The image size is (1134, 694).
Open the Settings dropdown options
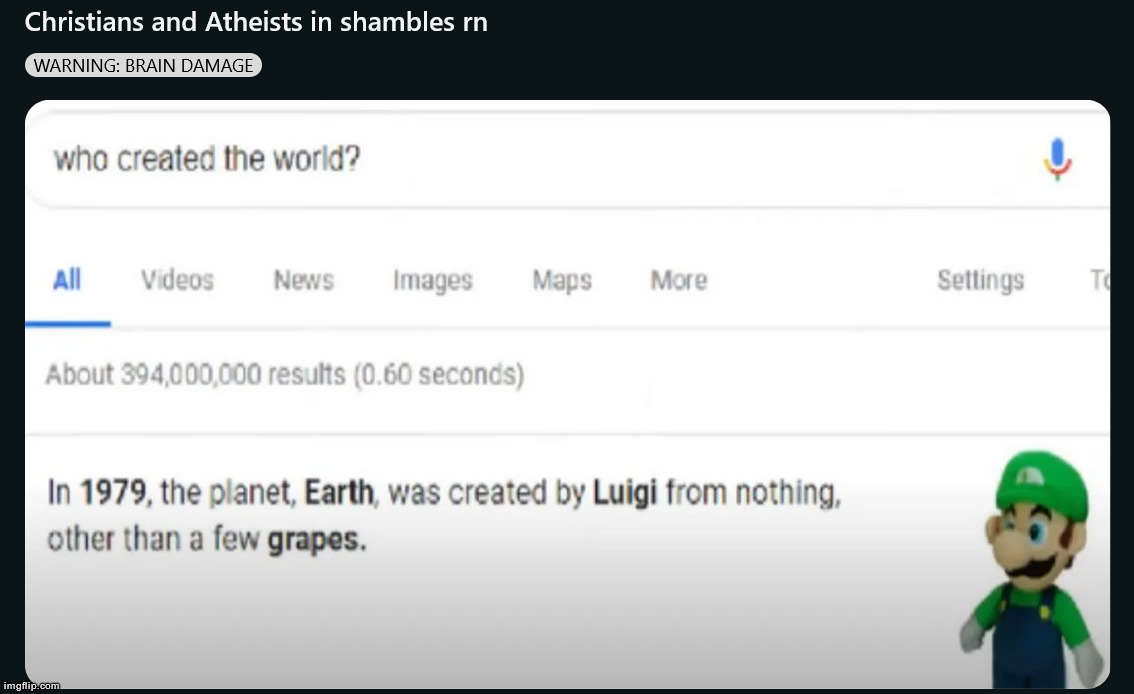[980, 281]
